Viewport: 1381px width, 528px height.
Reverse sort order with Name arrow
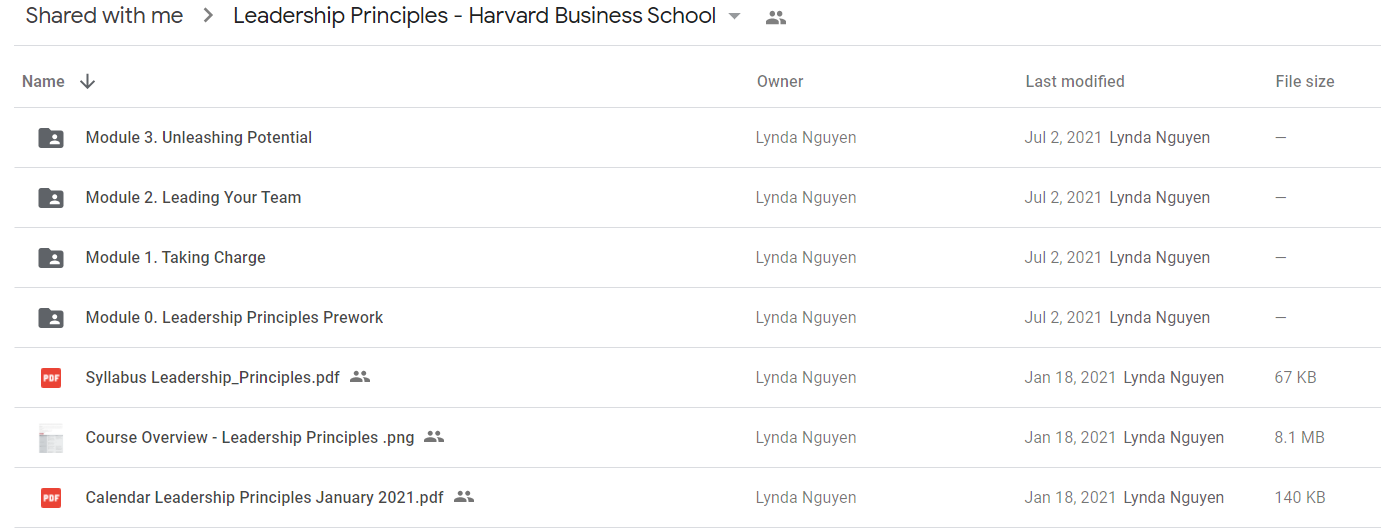point(87,82)
